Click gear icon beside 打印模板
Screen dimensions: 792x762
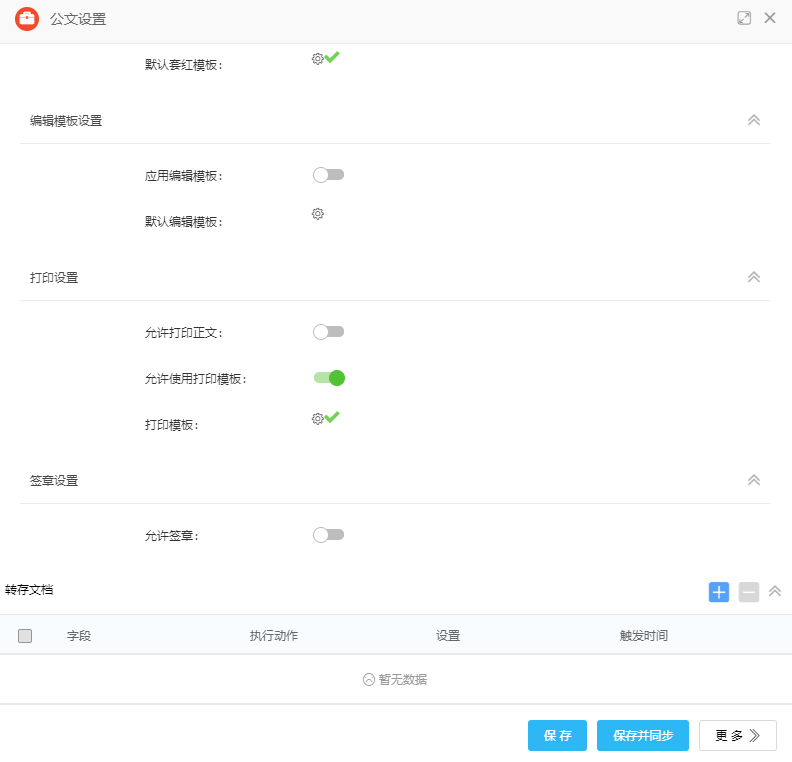[317, 419]
